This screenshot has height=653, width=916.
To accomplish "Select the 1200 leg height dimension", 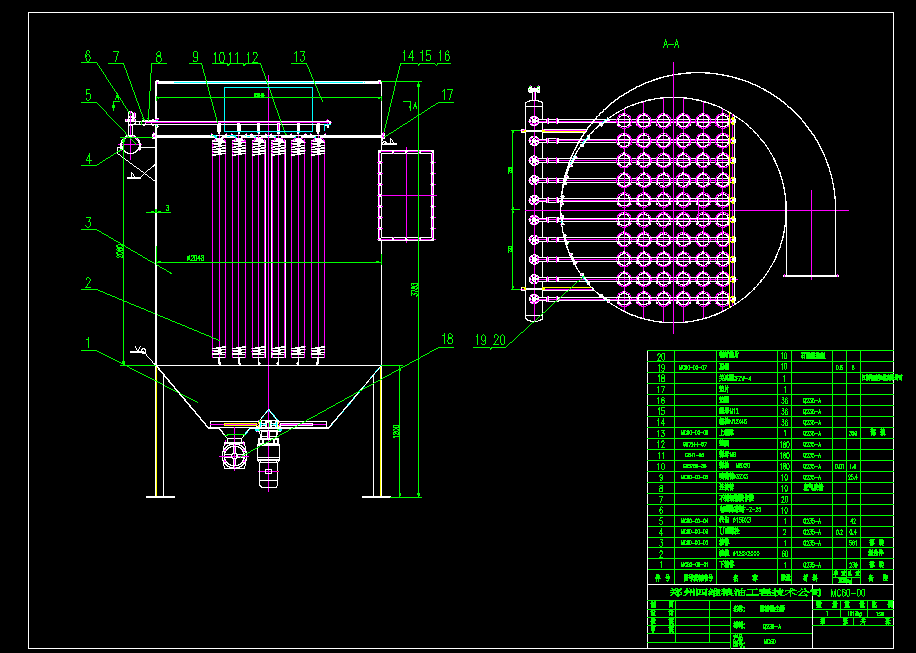I will [x=397, y=431].
